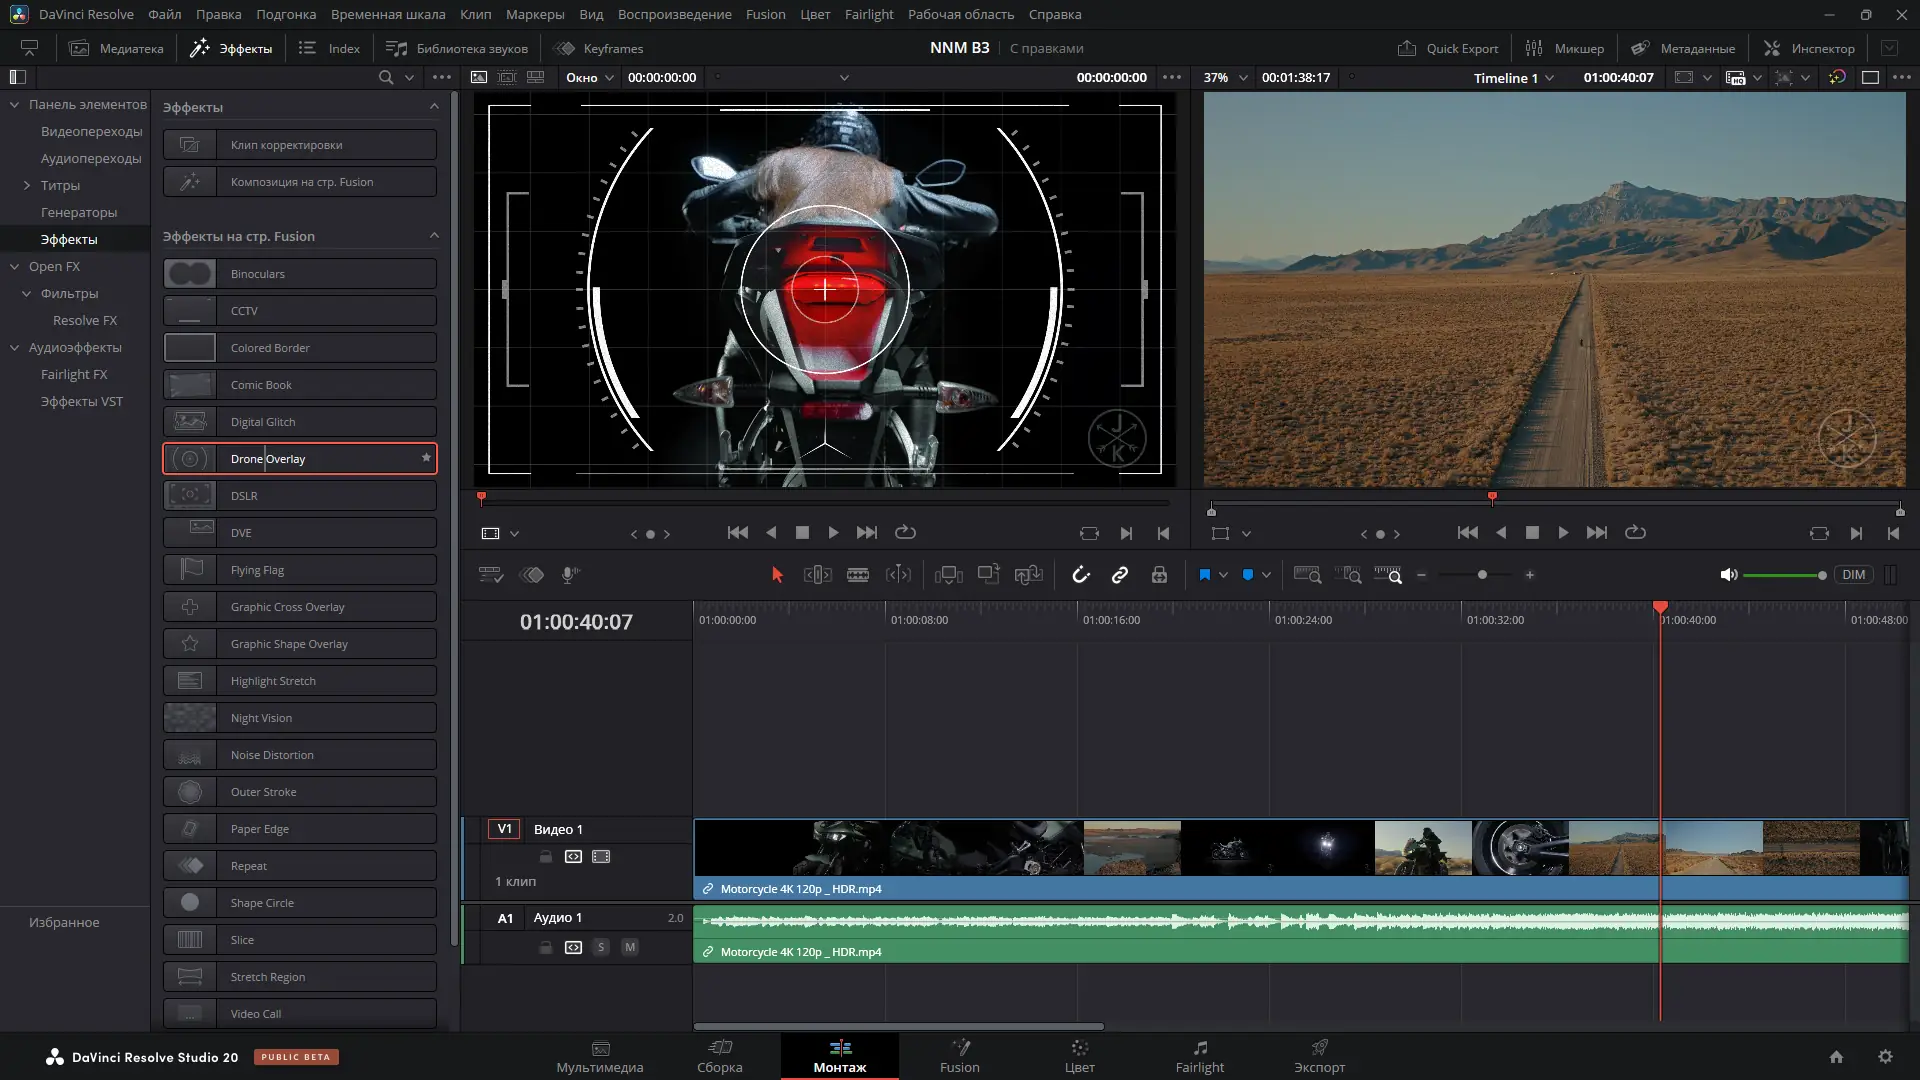Toggle linked selection chain icon
Screen dimensions: 1920x1080
[x=1120, y=575]
